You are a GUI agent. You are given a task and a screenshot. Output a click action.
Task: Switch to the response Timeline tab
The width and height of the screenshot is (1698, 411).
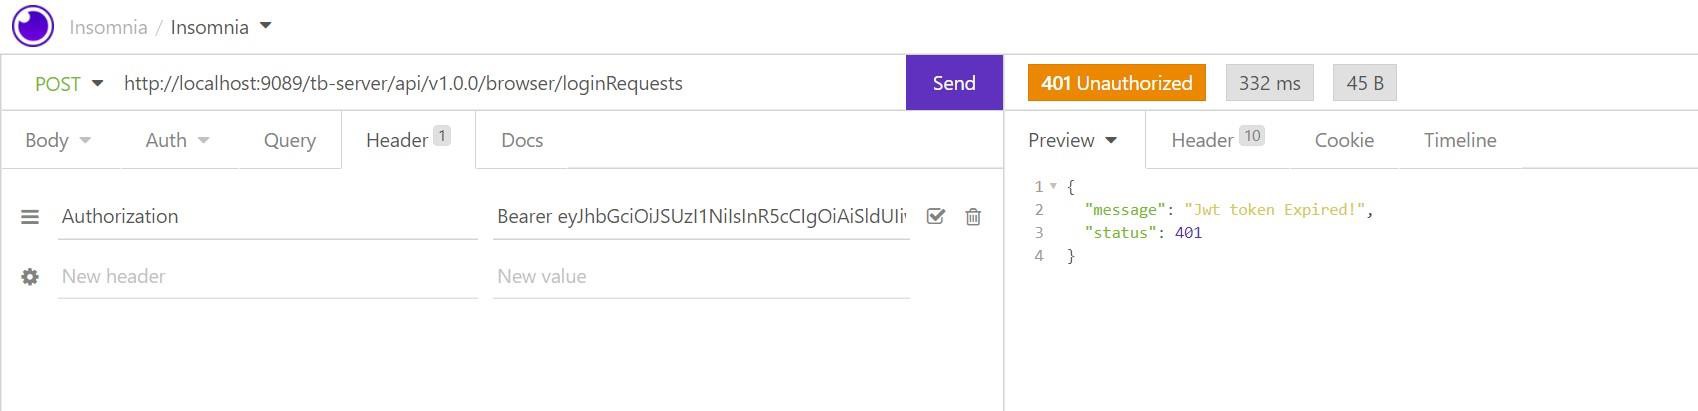click(1460, 141)
